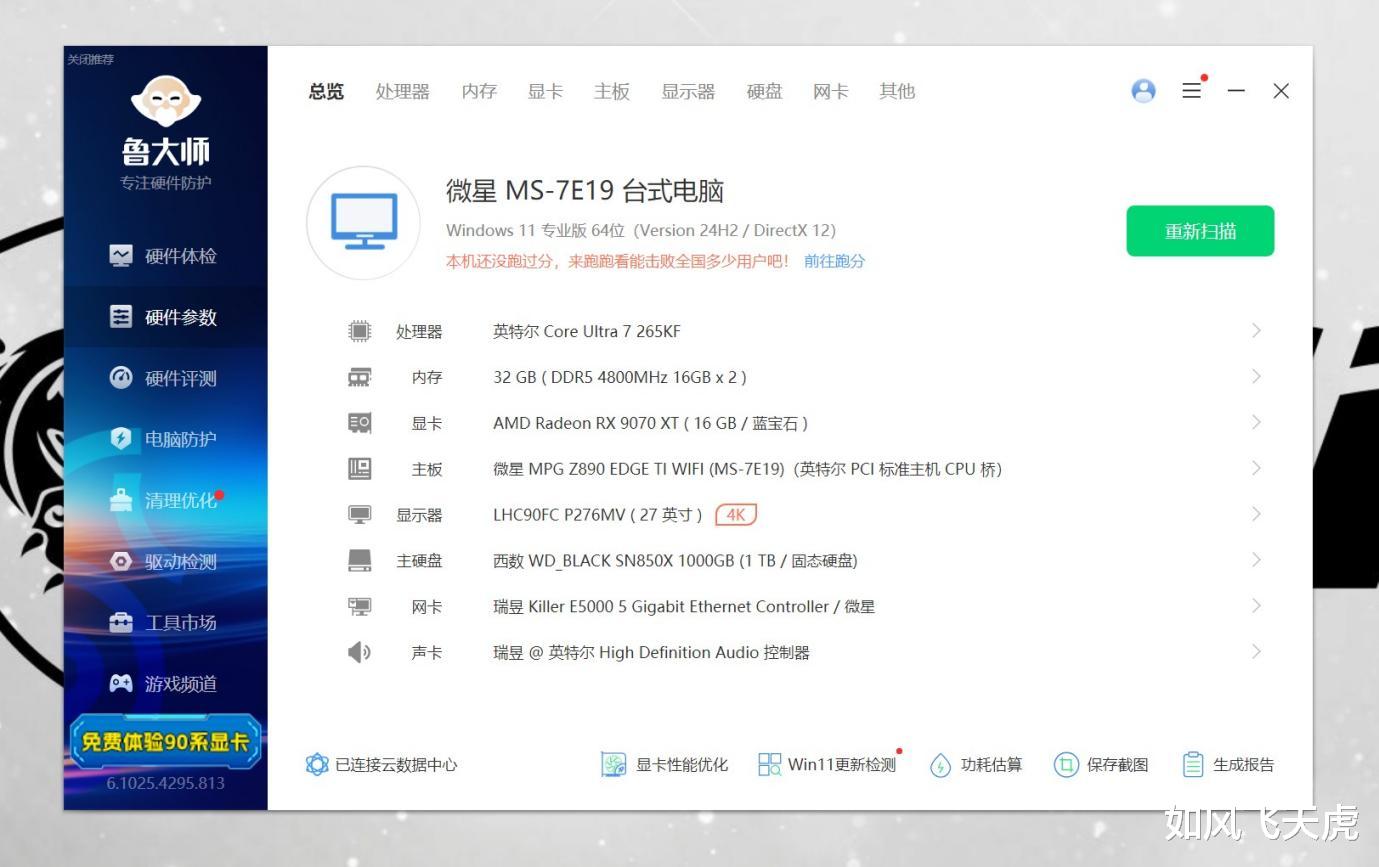Click 英特尔 Core Ultra 7 265KF text
The width and height of the screenshot is (1379, 867).
click(587, 332)
